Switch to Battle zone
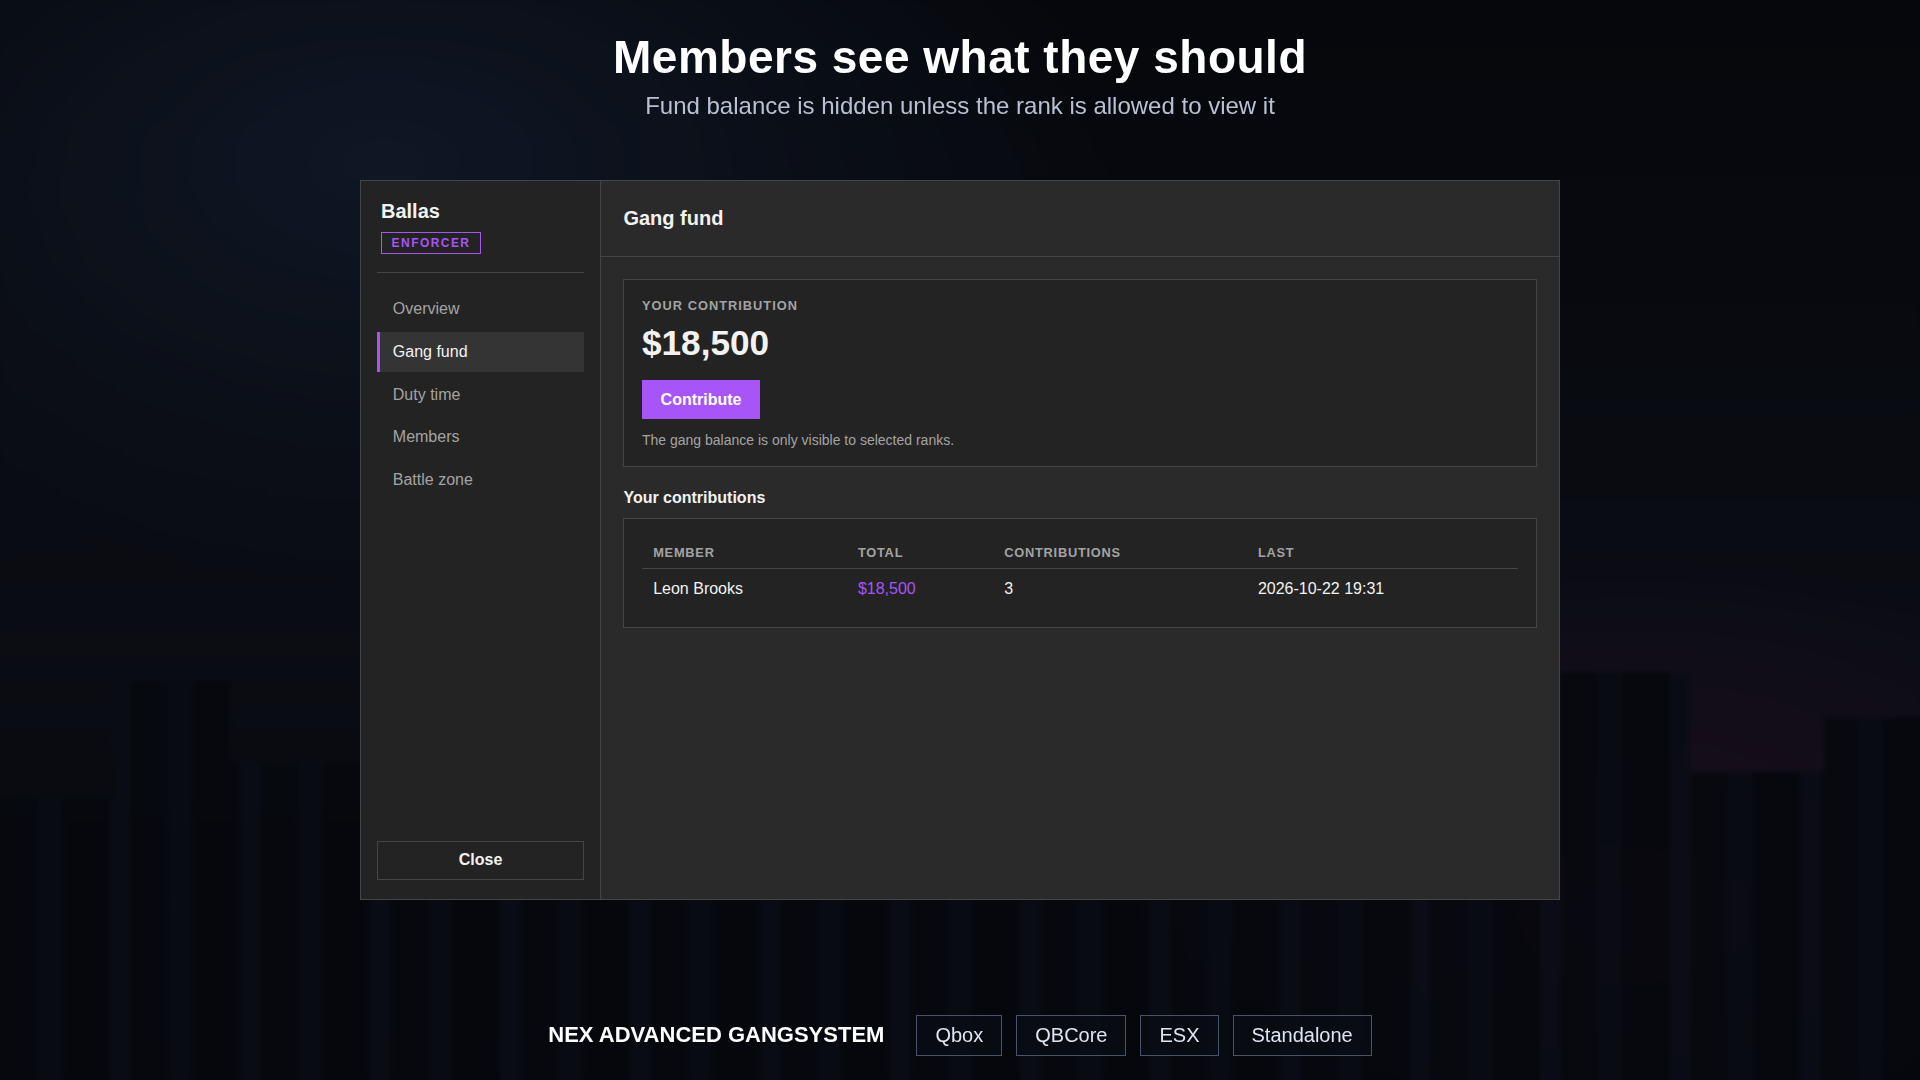The image size is (1920, 1080). click(480, 480)
